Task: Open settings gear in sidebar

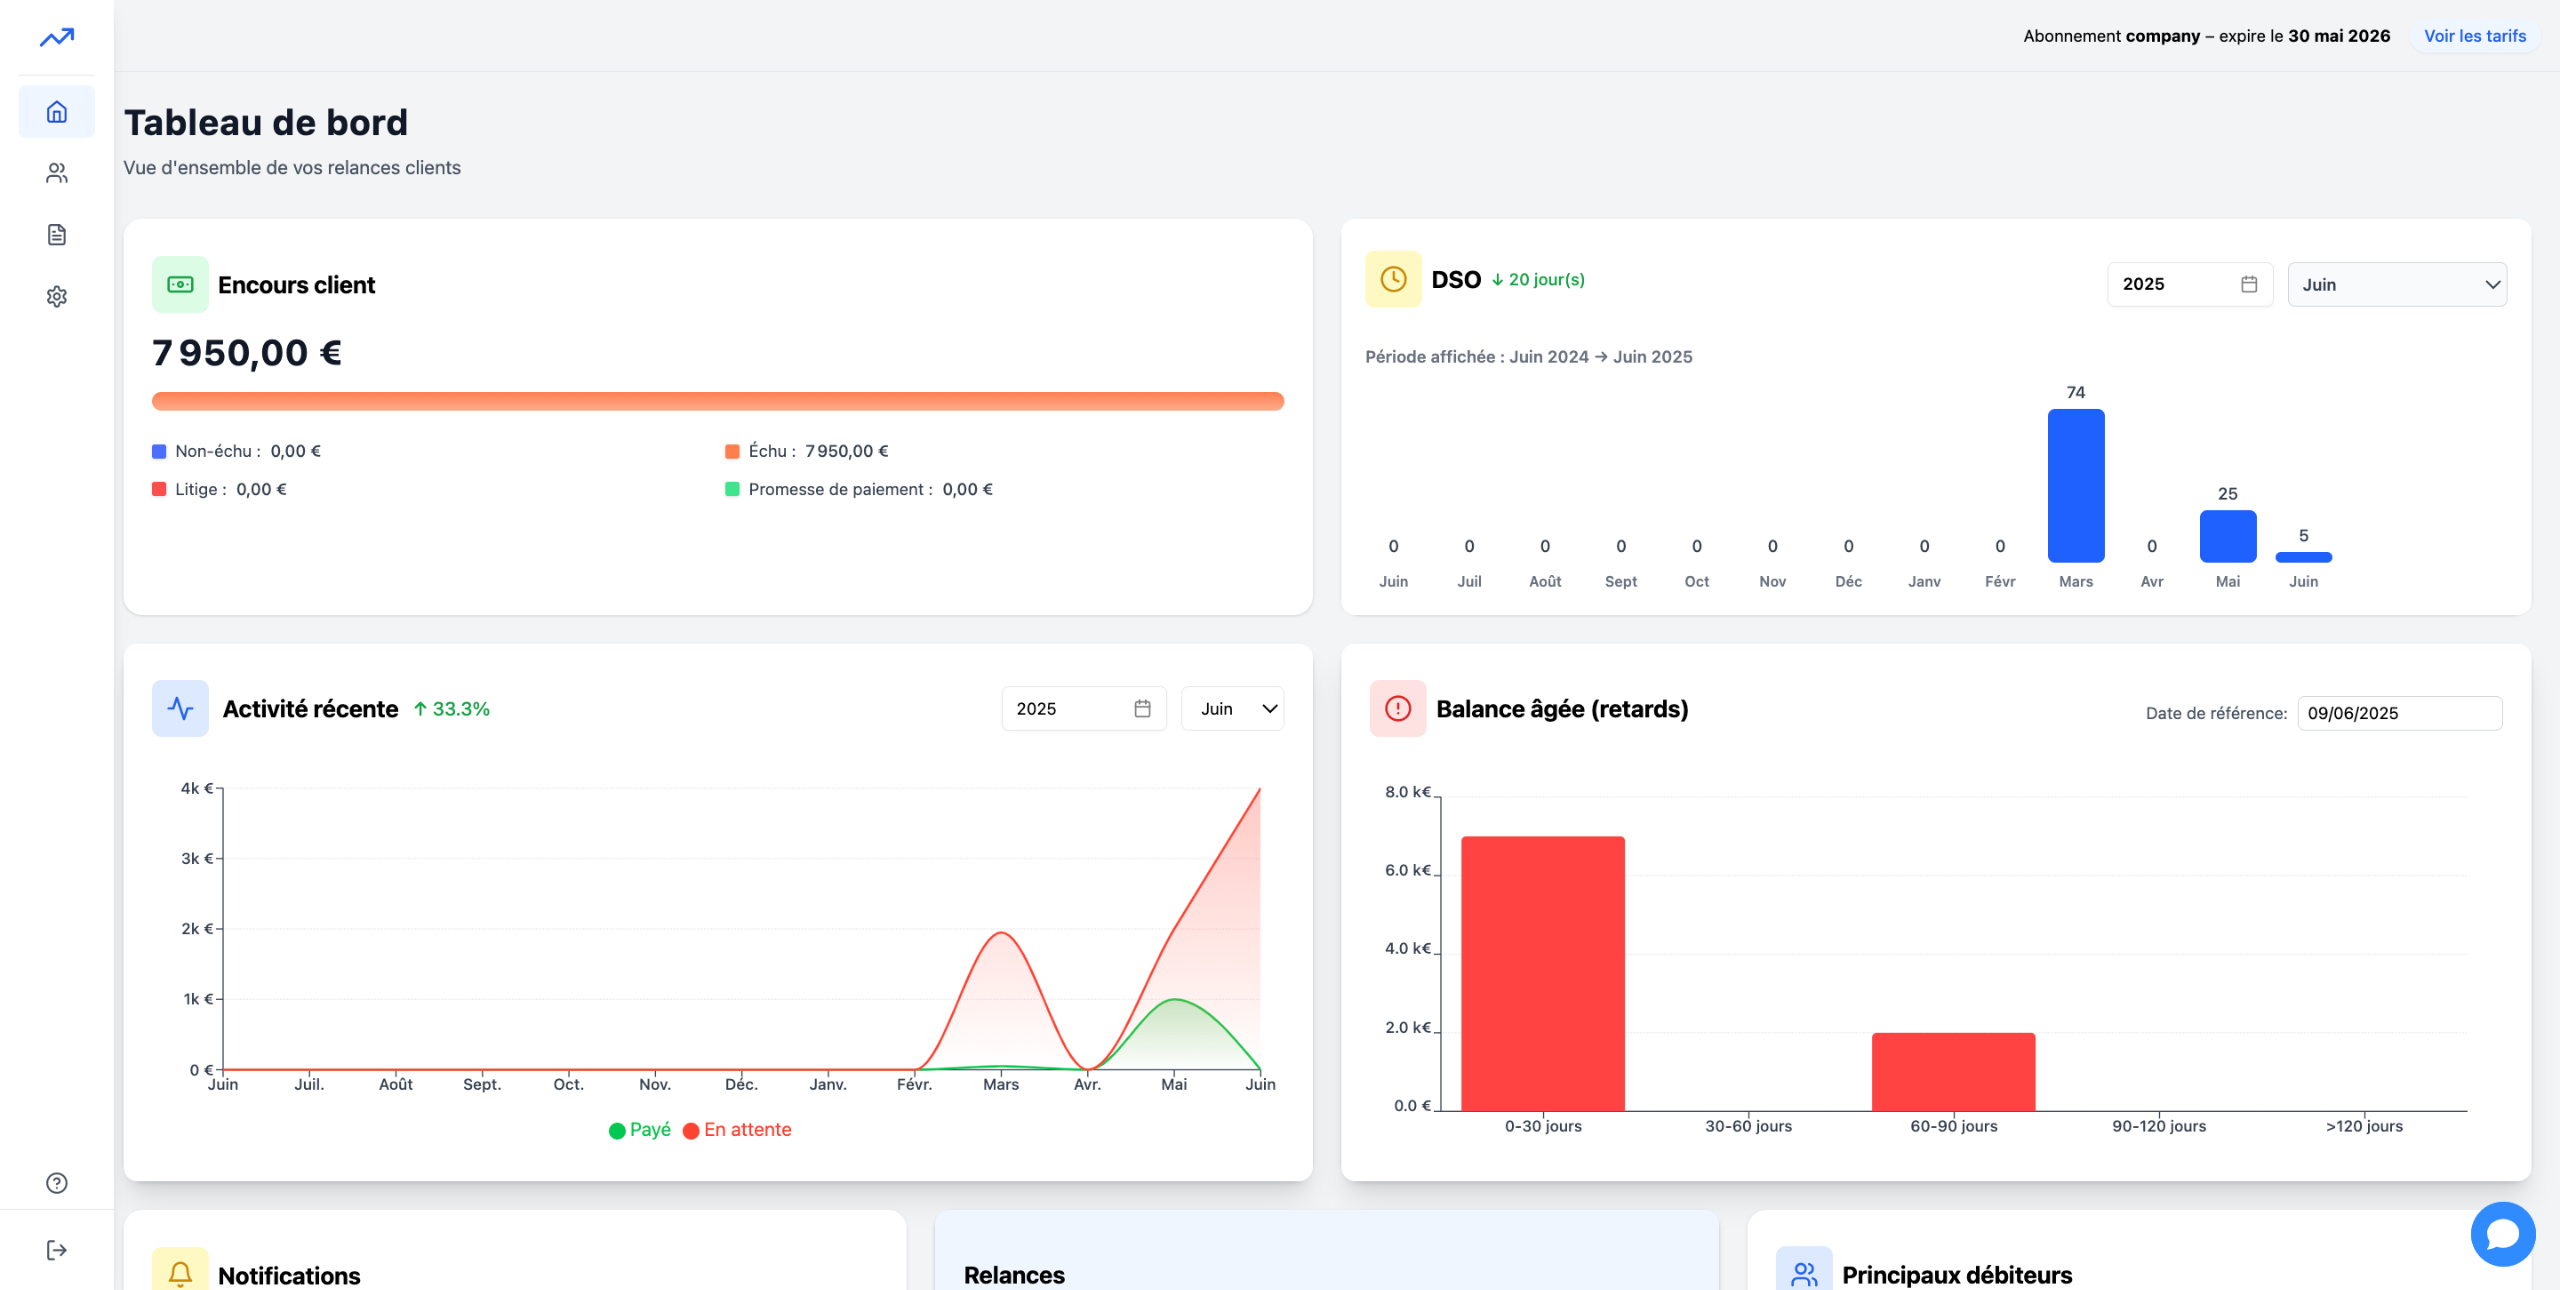Action: point(57,297)
